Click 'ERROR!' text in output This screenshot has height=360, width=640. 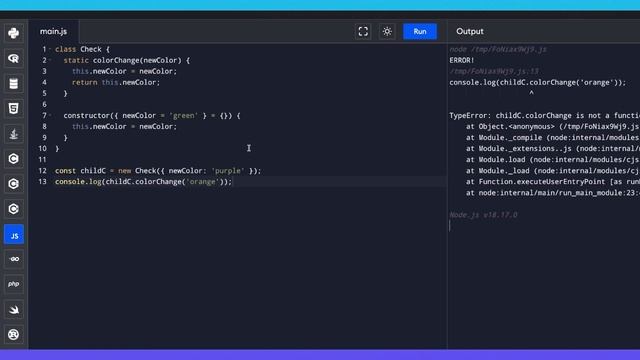pyautogui.click(x=462, y=60)
